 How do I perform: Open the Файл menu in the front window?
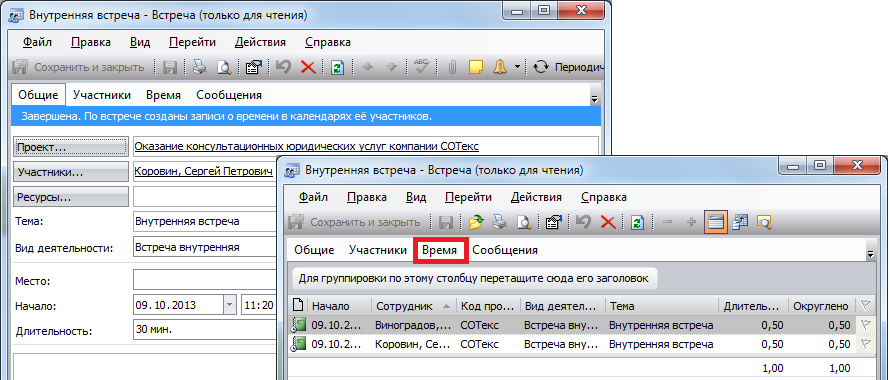pos(313,197)
